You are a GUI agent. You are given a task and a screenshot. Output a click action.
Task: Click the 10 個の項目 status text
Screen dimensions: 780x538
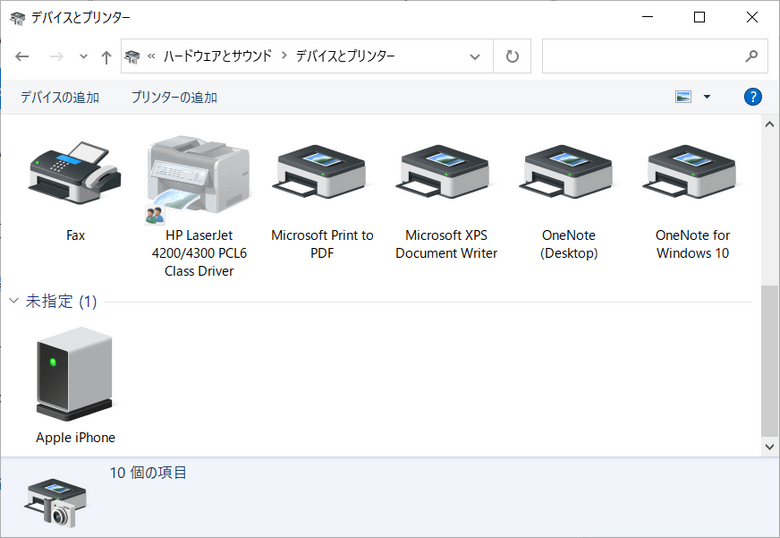[148, 472]
